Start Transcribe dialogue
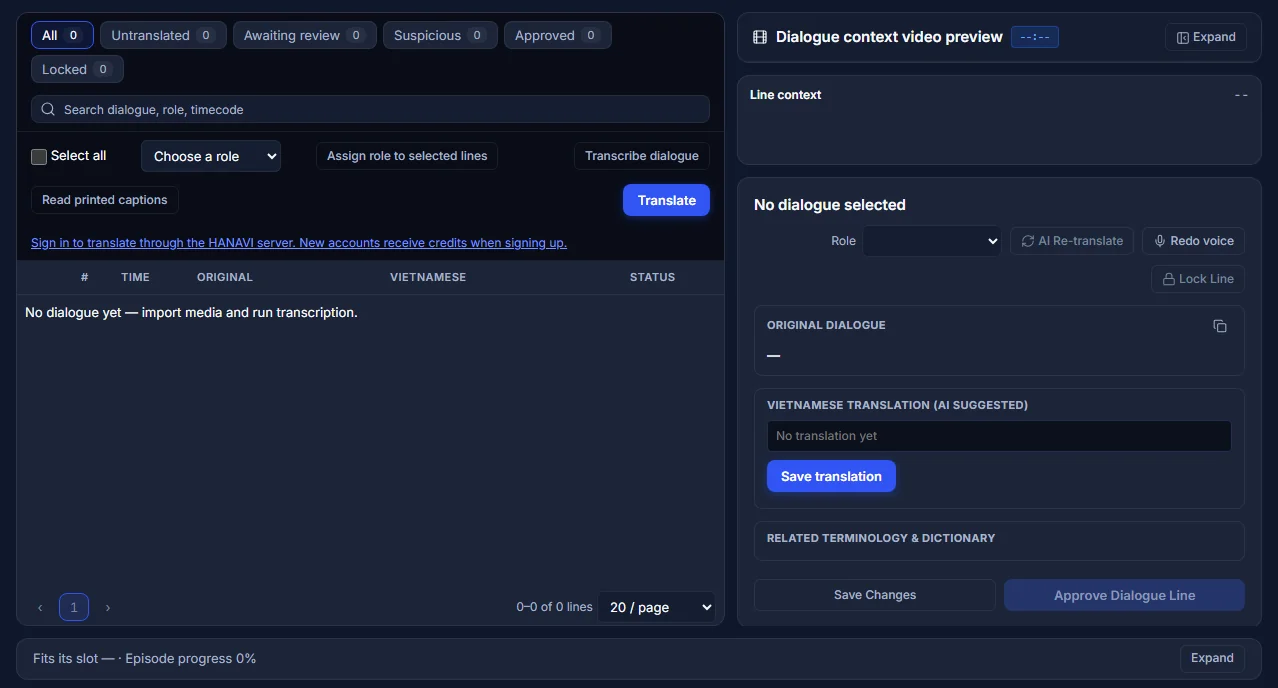The height and width of the screenshot is (688, 1278). coord(642,156)
